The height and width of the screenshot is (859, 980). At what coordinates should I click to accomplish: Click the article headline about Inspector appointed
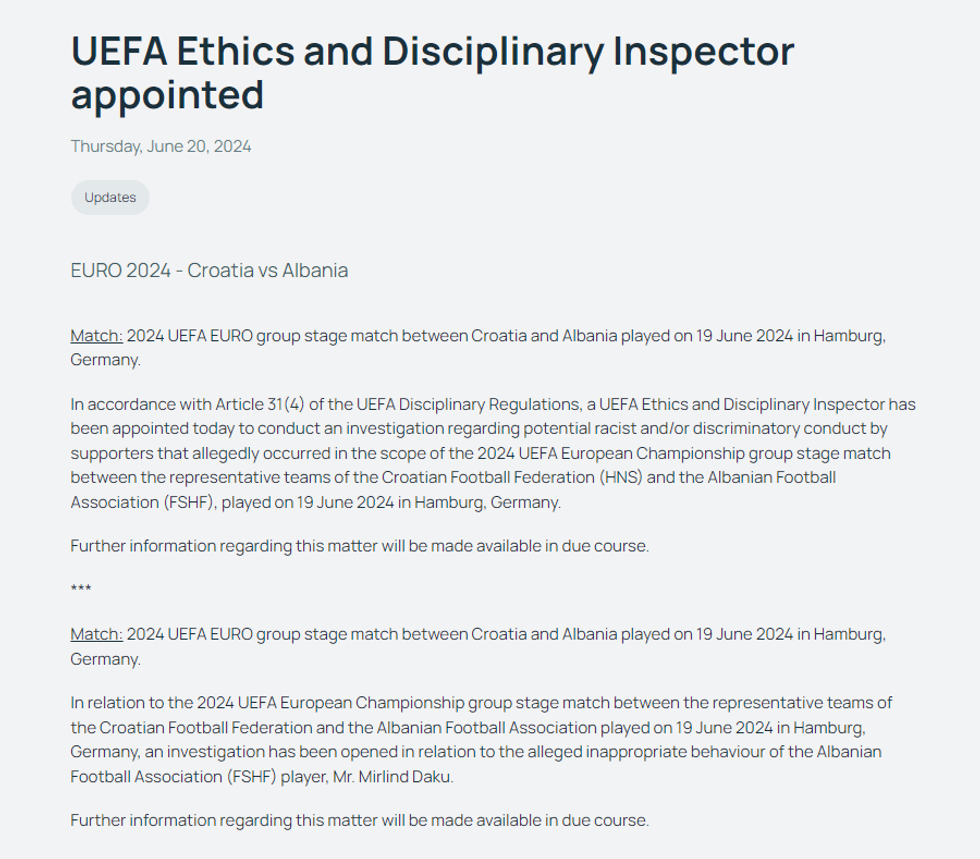tap(432, 73)
